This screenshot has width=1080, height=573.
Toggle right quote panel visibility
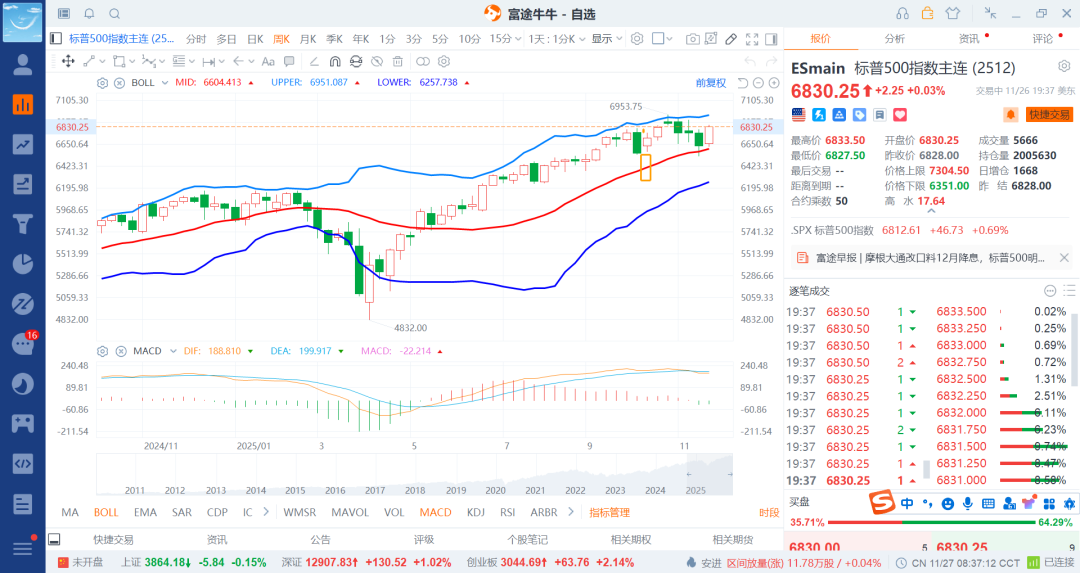(771, 39)
